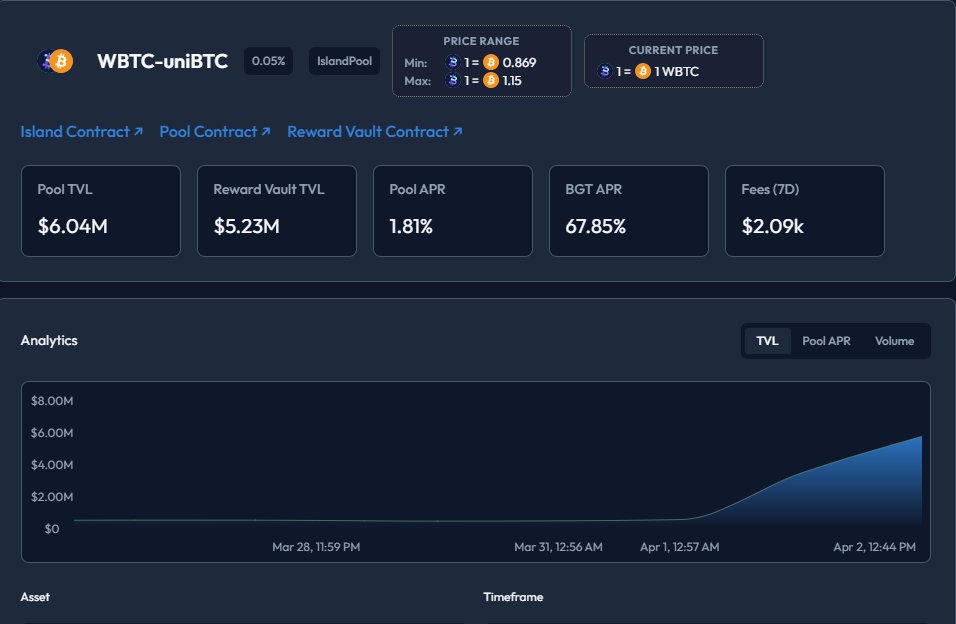Click the blue TVL area in chart
Screen dimensions: 956x624
(854, 491)
